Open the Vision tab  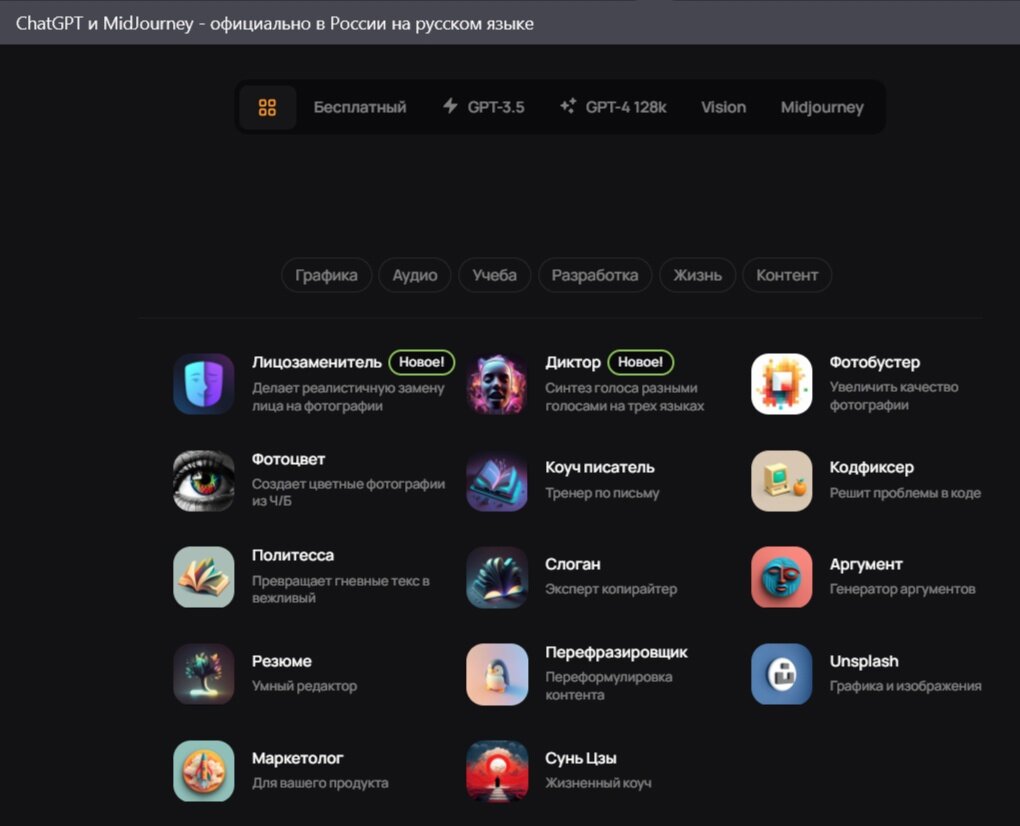tap(723, 107)
